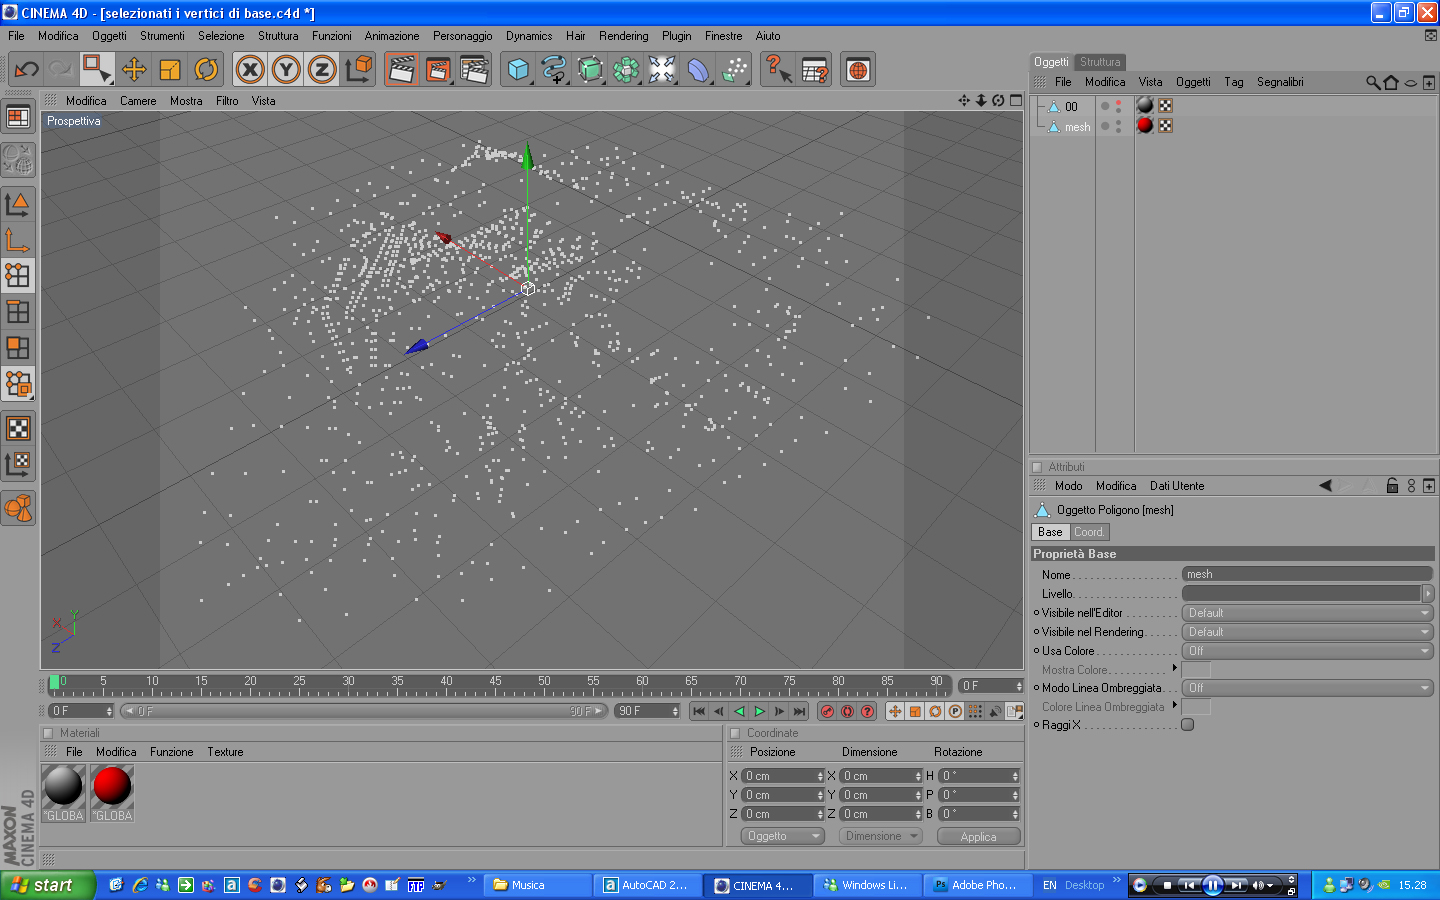Open the Render Settings icon

click(x=474, y=70)
